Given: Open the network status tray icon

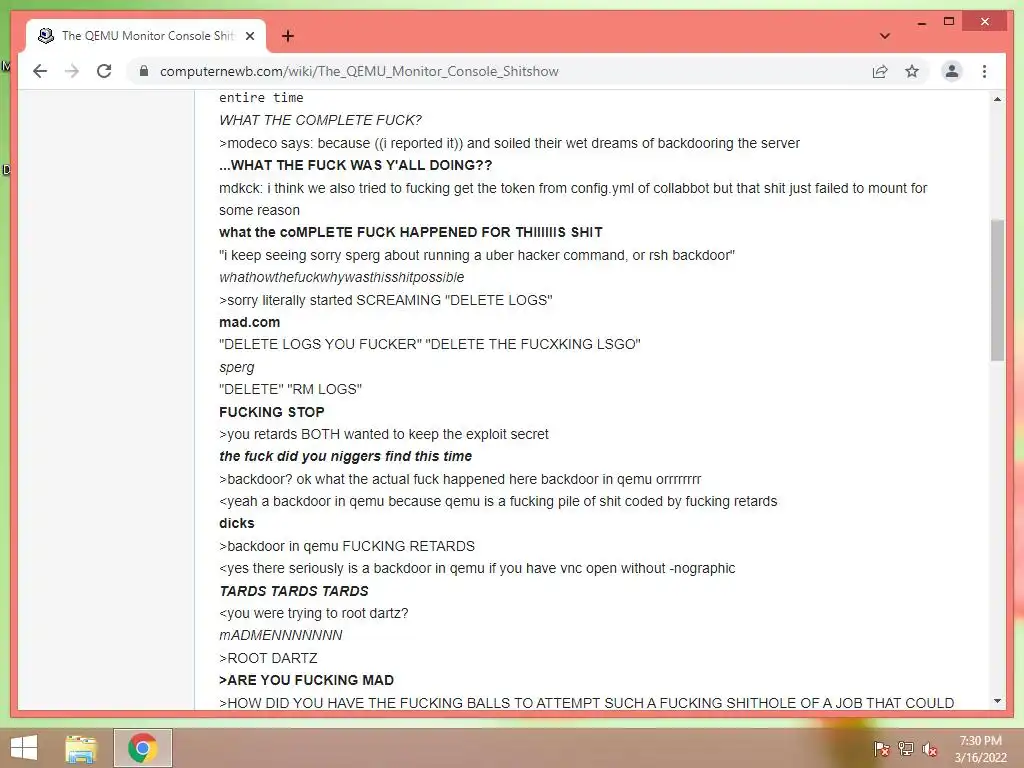Looking at the screenshot, I should click(906, 749).
